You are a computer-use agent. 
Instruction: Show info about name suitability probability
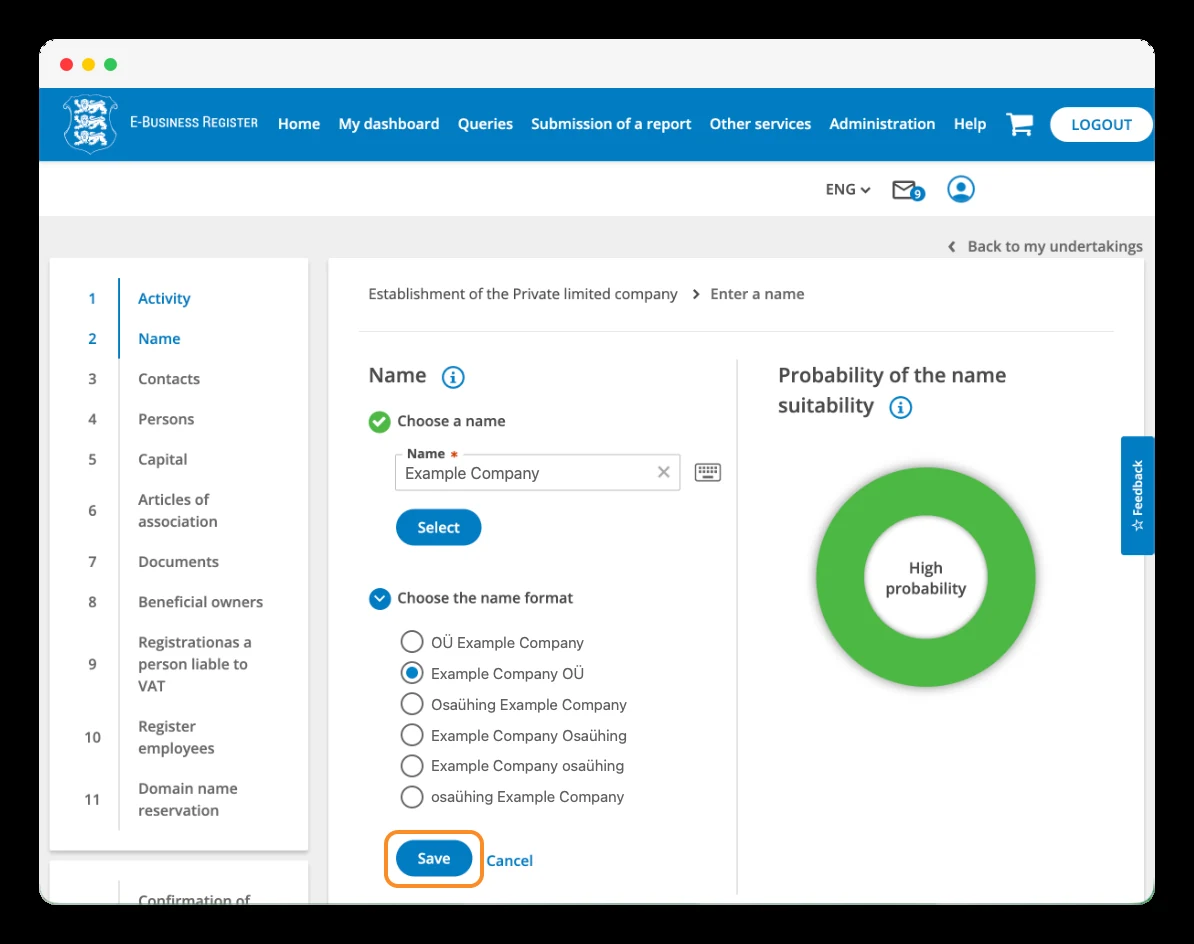click(x=901, y=407)
